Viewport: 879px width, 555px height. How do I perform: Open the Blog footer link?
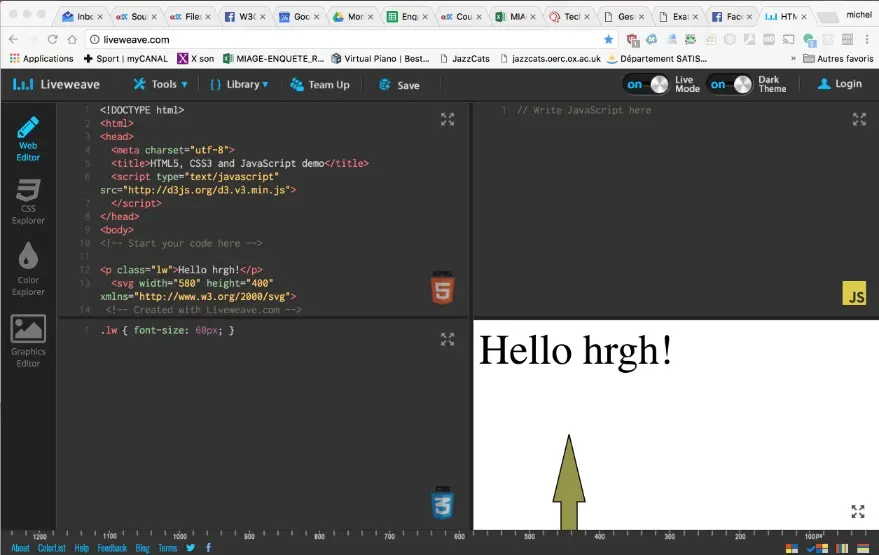pos(142,548)
